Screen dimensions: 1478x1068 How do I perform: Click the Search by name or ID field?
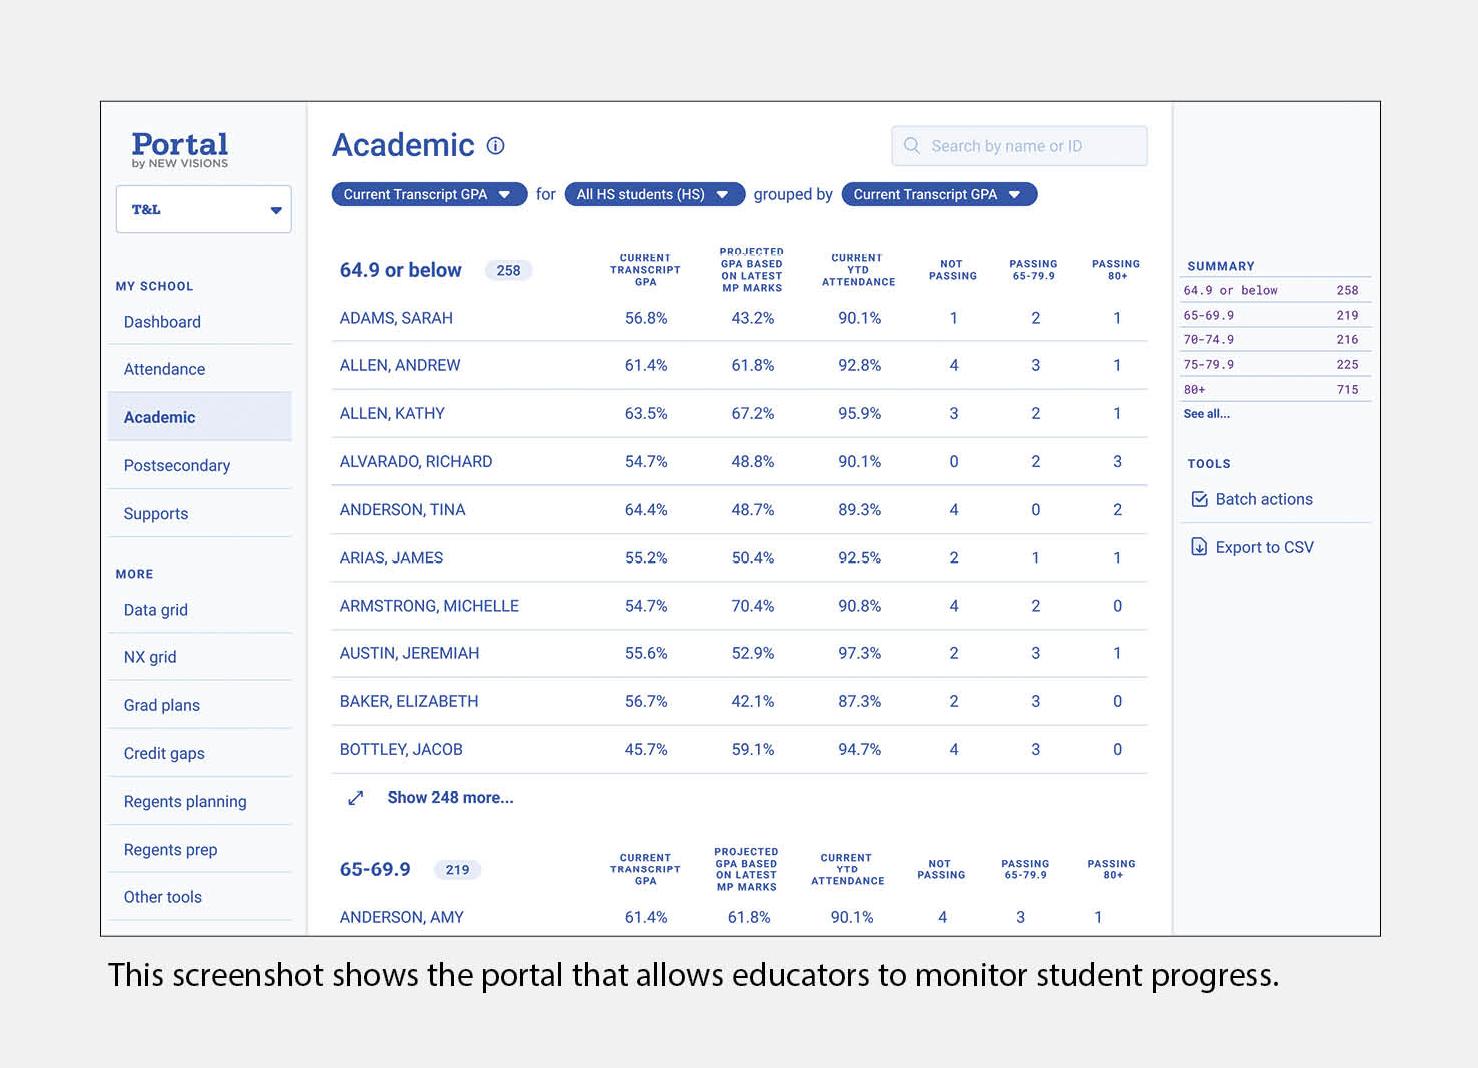pyautogui.click(x=1019, y=146)
